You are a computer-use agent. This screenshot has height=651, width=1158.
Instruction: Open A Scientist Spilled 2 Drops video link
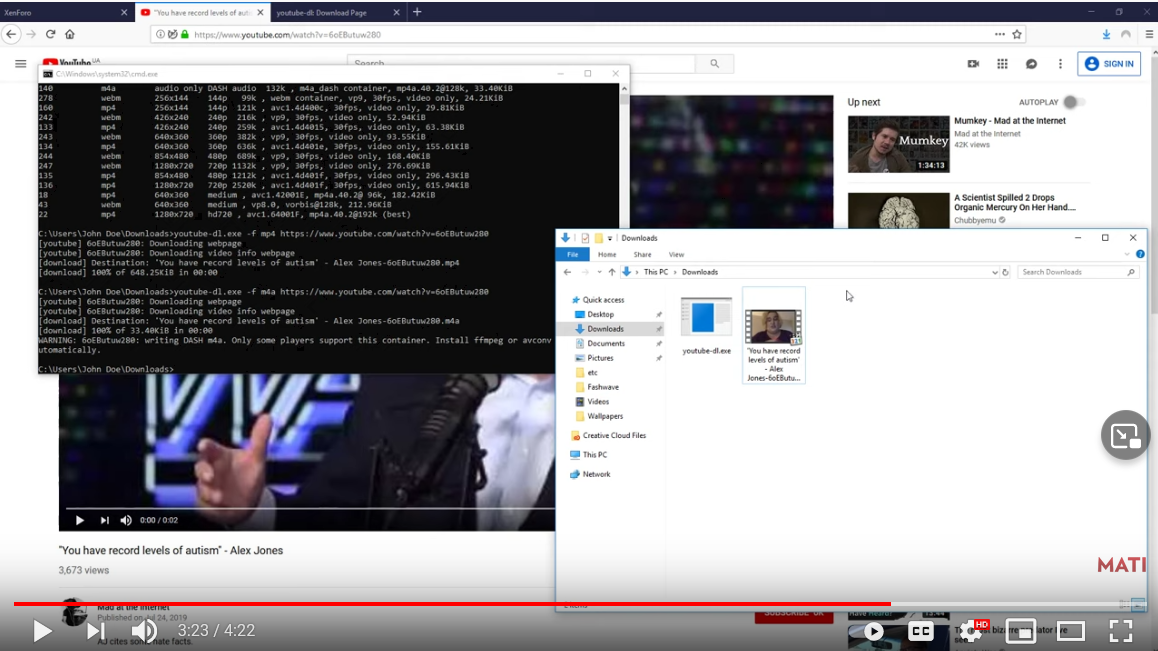(x=1015, y=202)
